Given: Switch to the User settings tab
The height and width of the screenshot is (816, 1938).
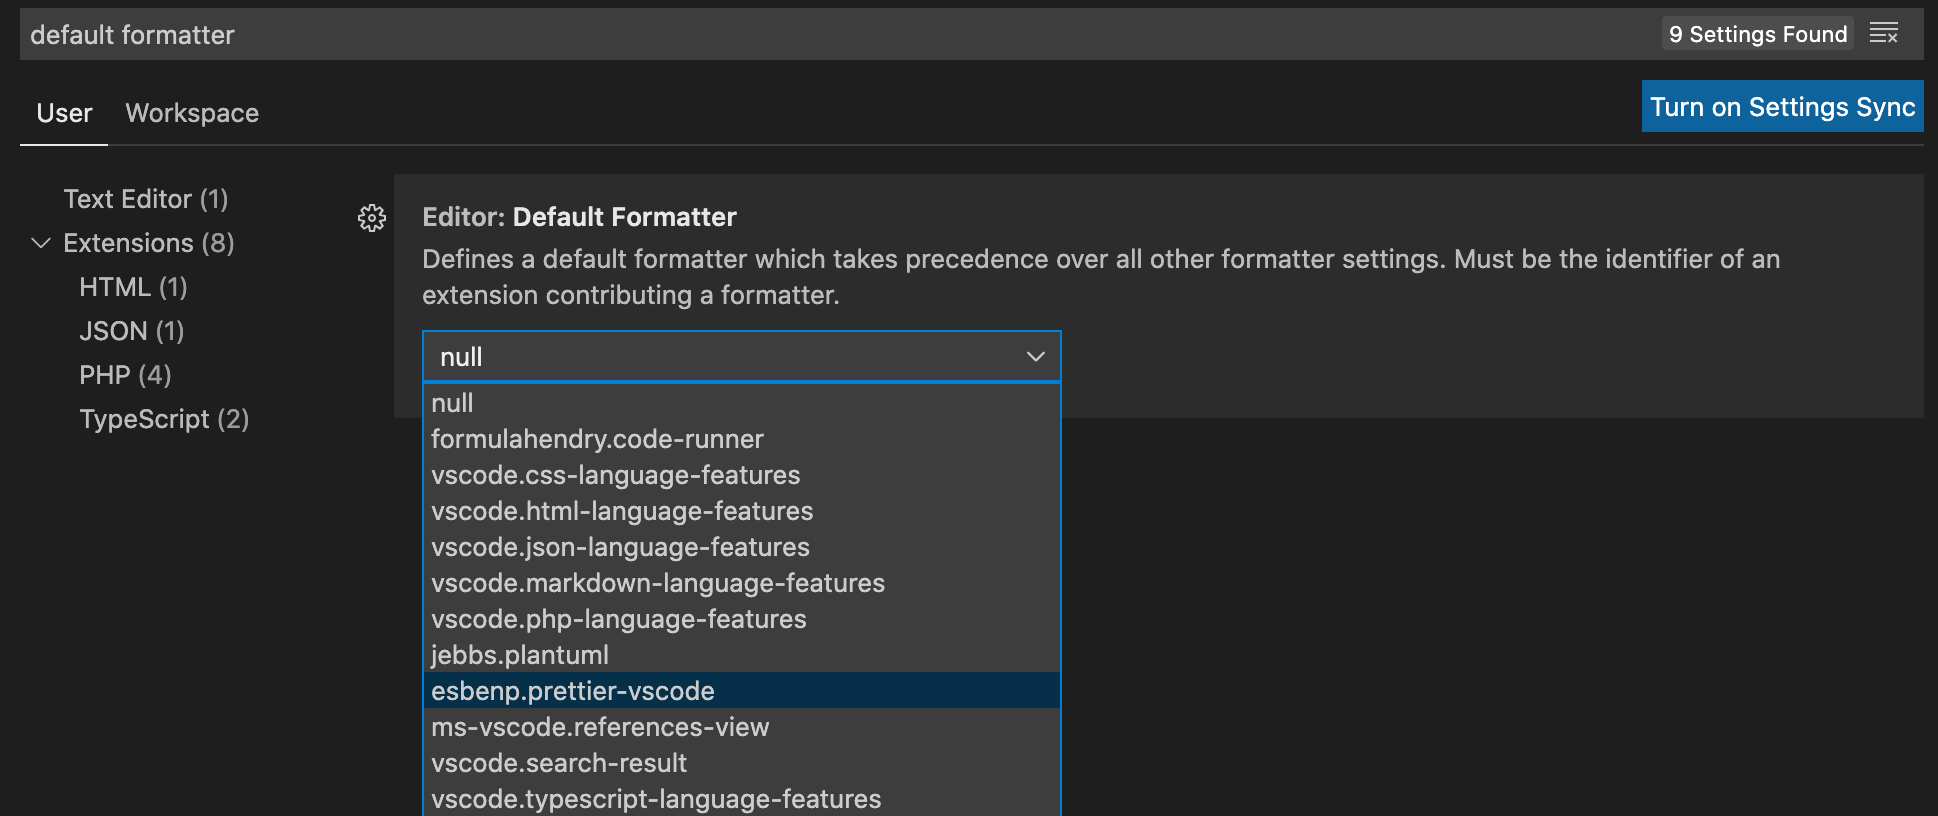Looking at the screenshot, I should tap(64, 113).
